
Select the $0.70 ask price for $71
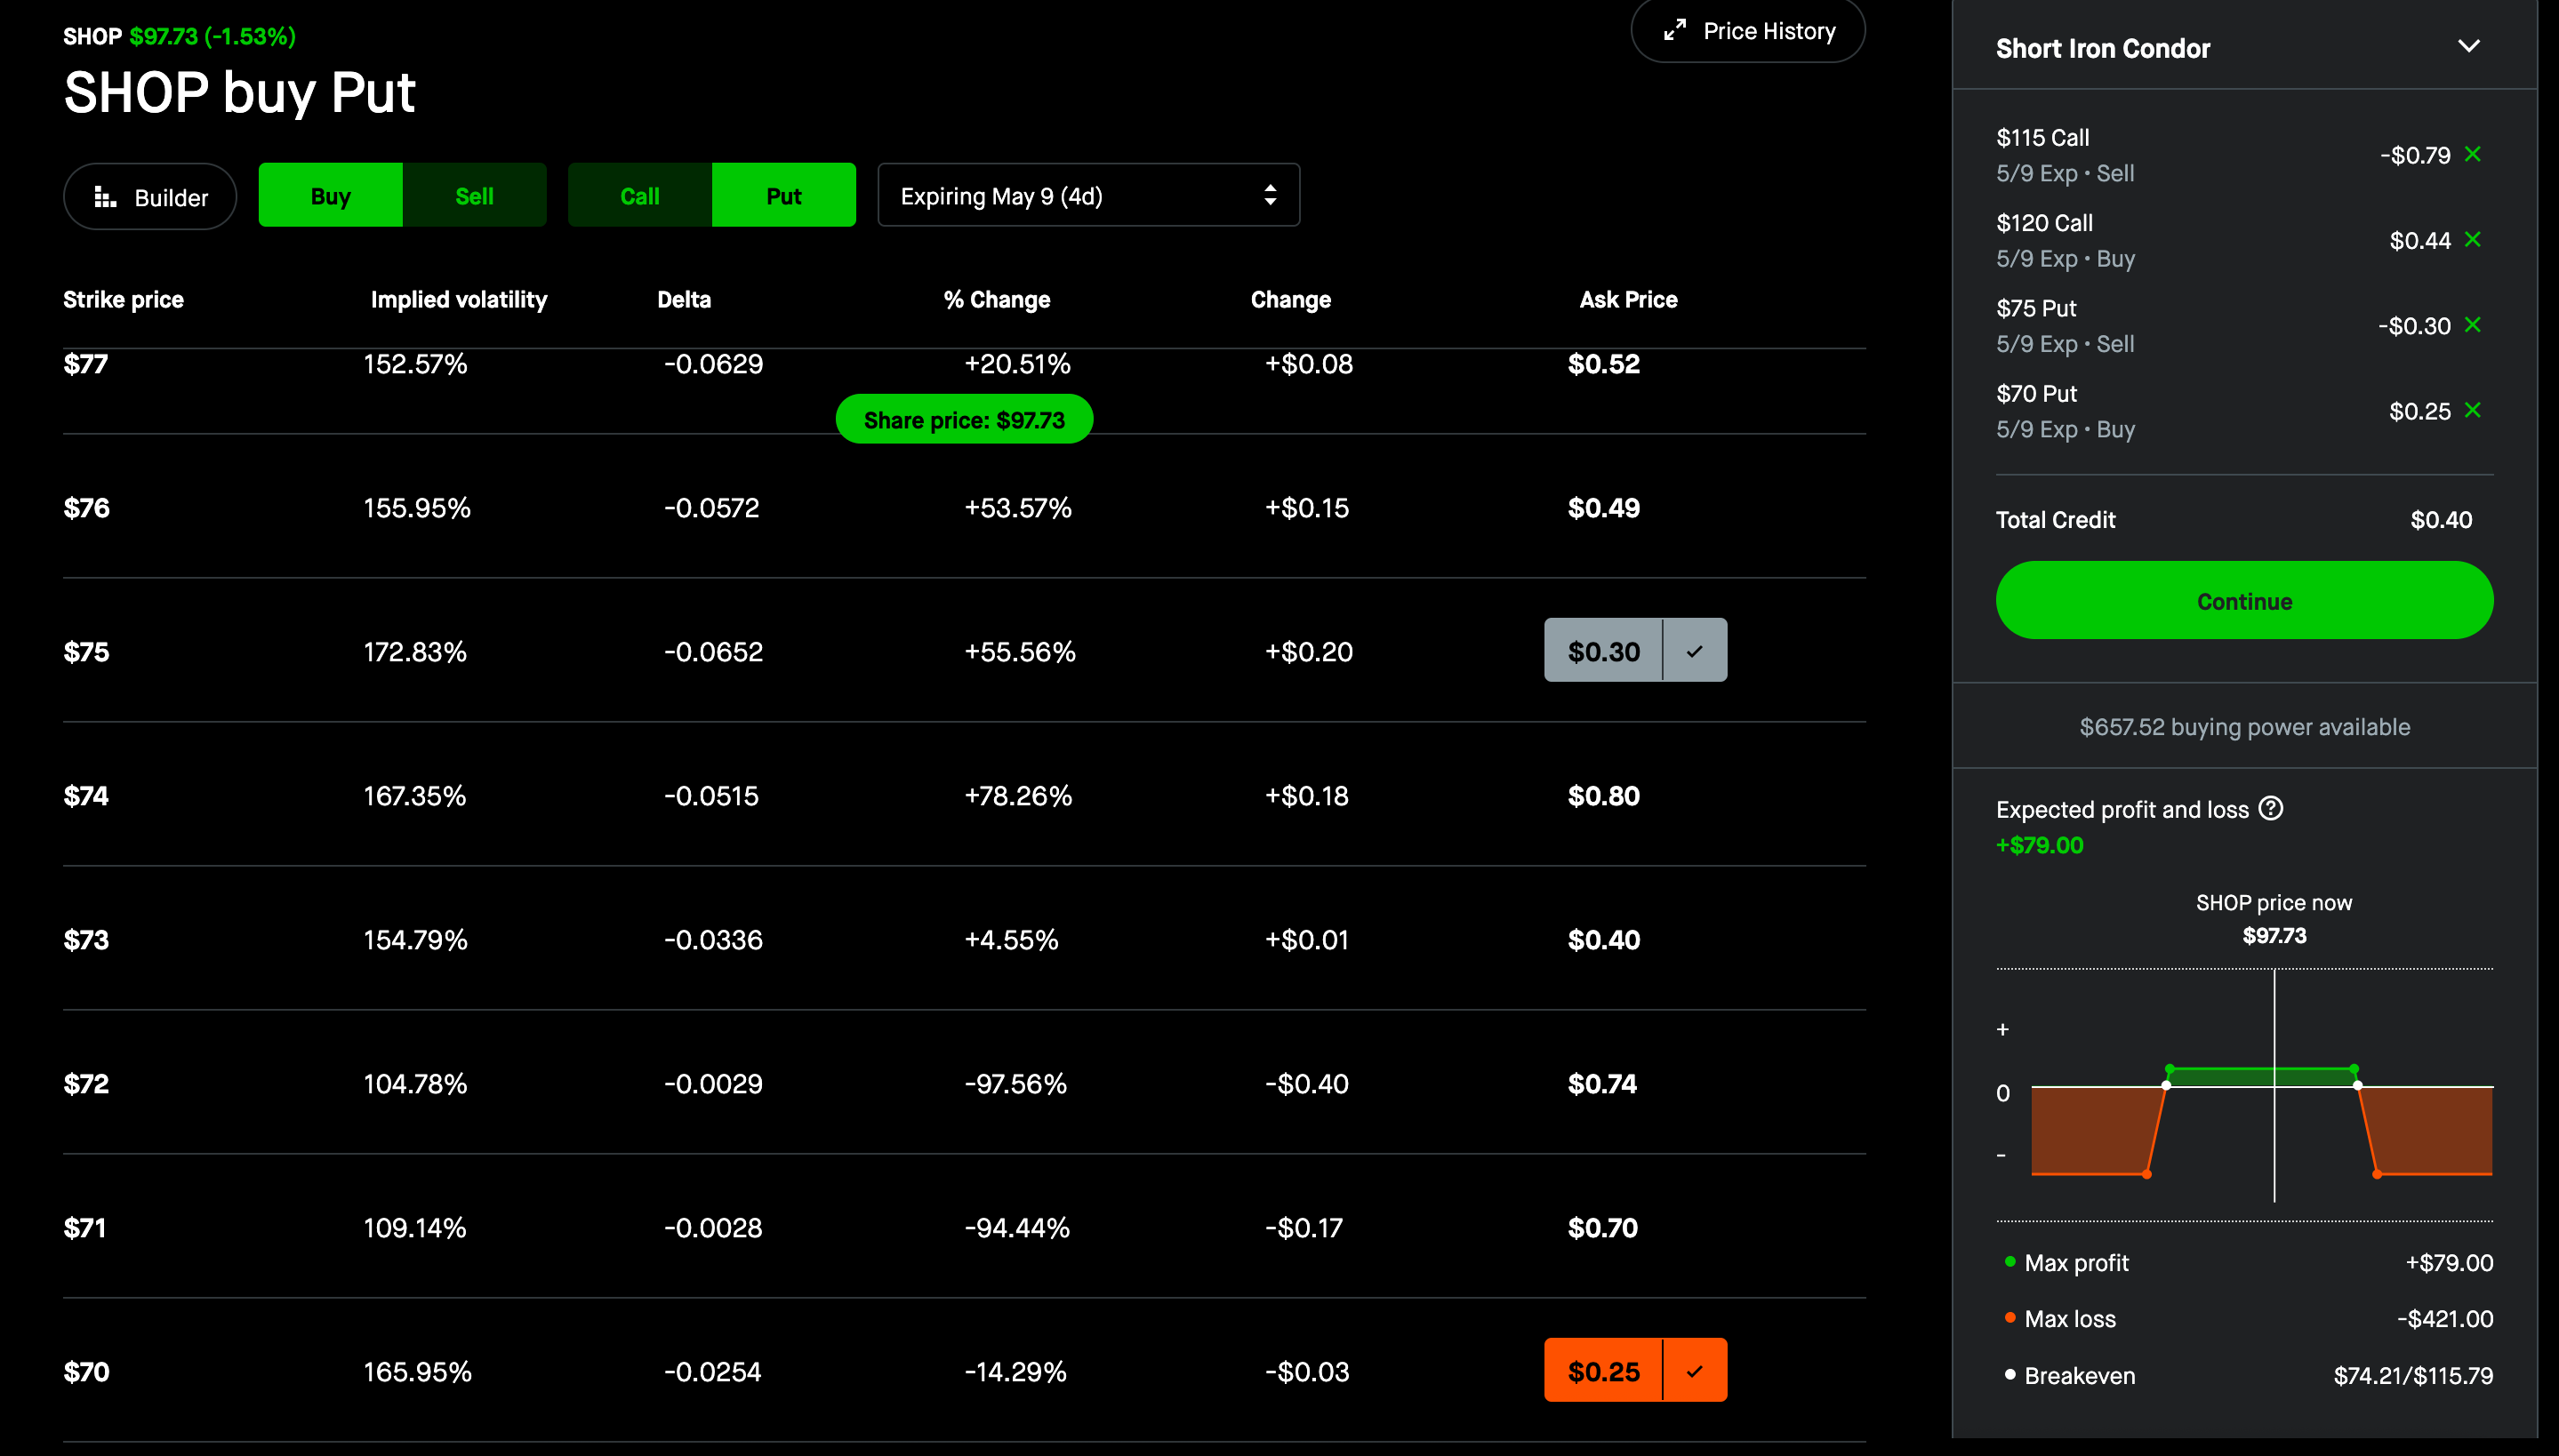[x=1603, y=1228]
